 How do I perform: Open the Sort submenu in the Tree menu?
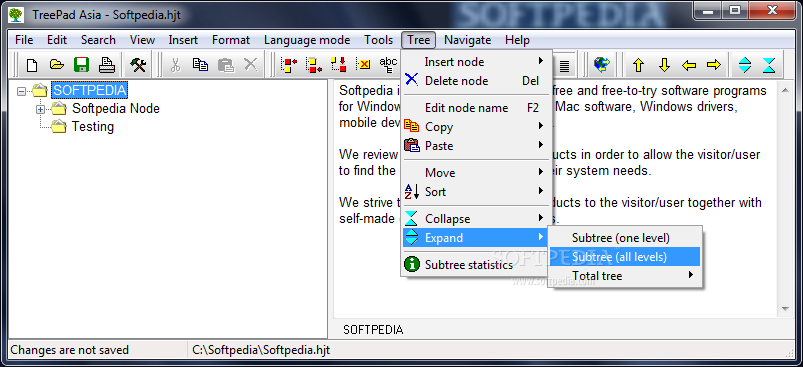[x=476, y=192]
